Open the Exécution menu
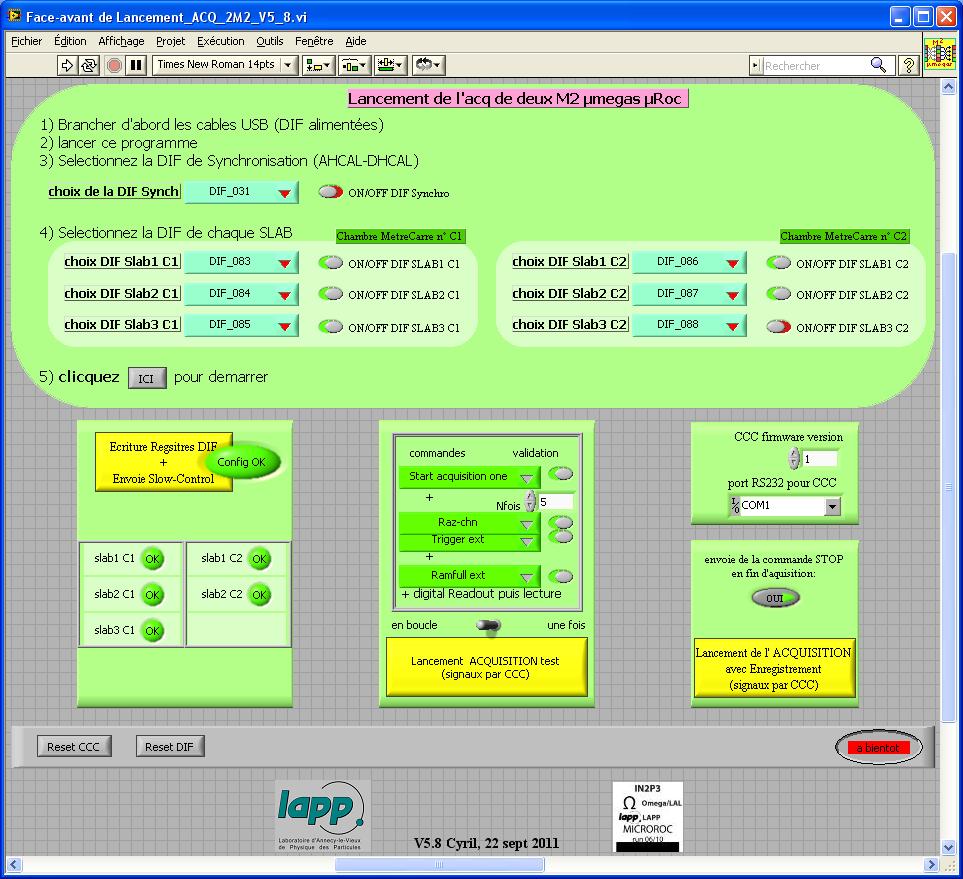 (220, 41)
